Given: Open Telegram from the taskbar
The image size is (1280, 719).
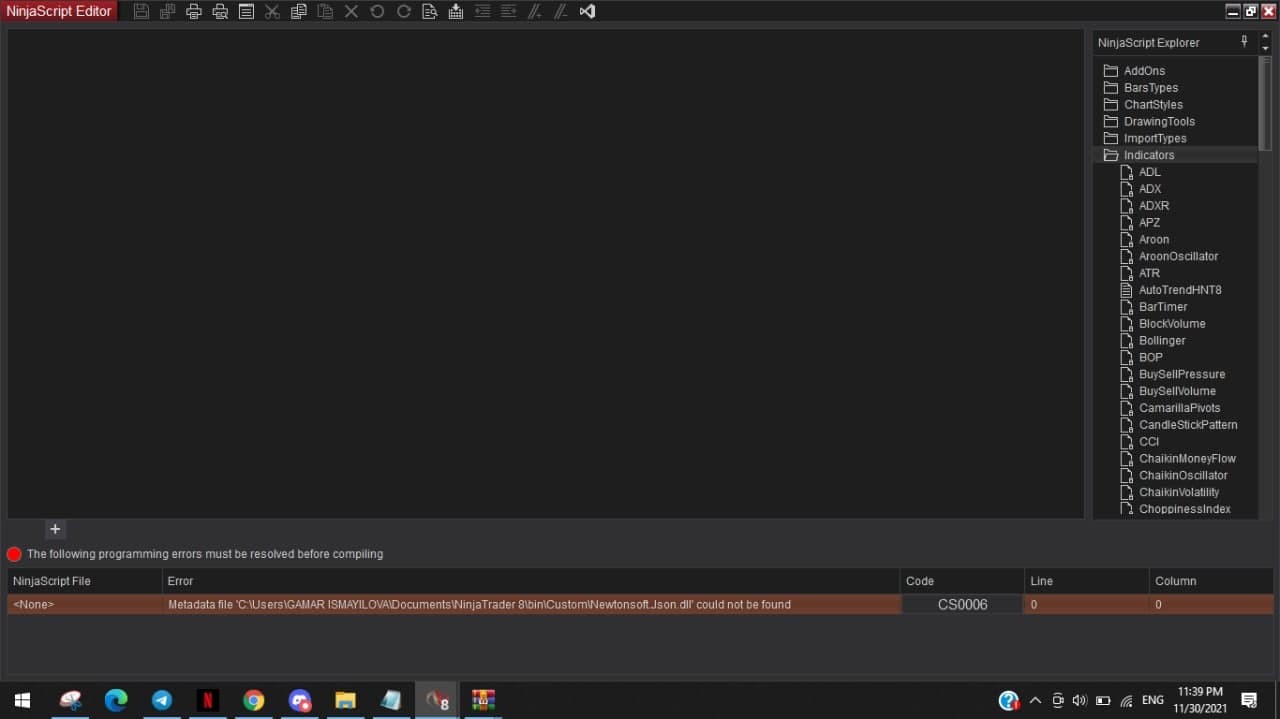Looking at the screenshot, I should point(162,700).
